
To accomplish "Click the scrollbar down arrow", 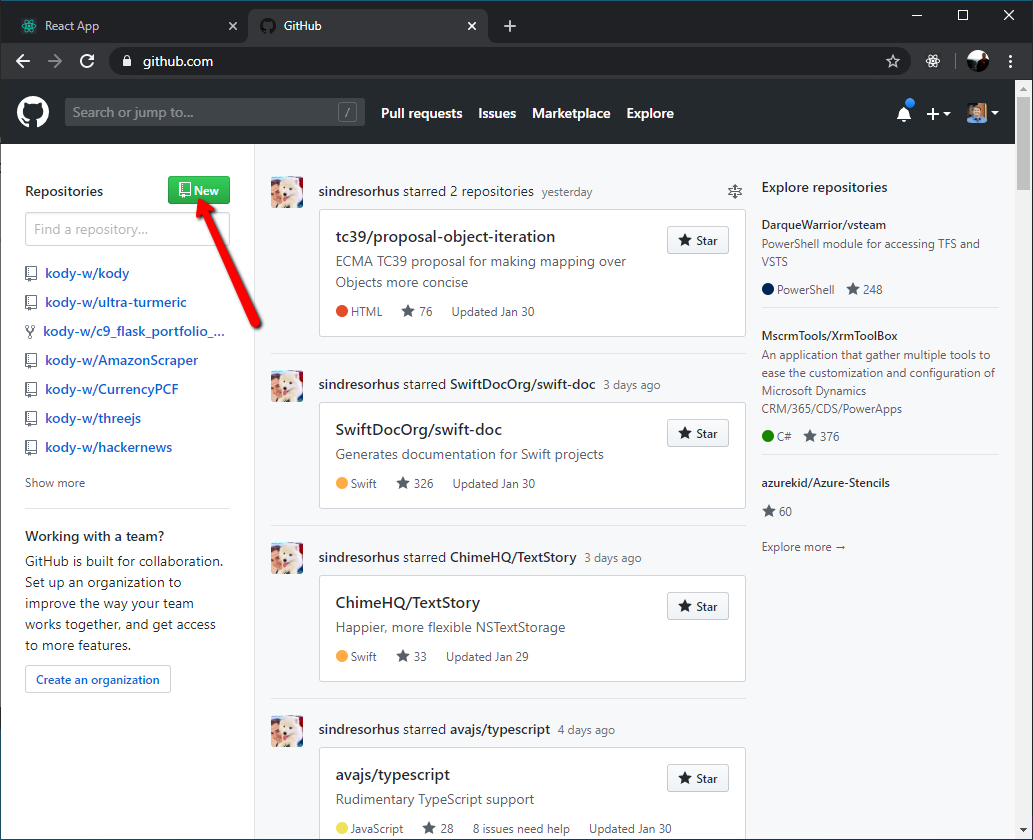I will (1023, 829).
